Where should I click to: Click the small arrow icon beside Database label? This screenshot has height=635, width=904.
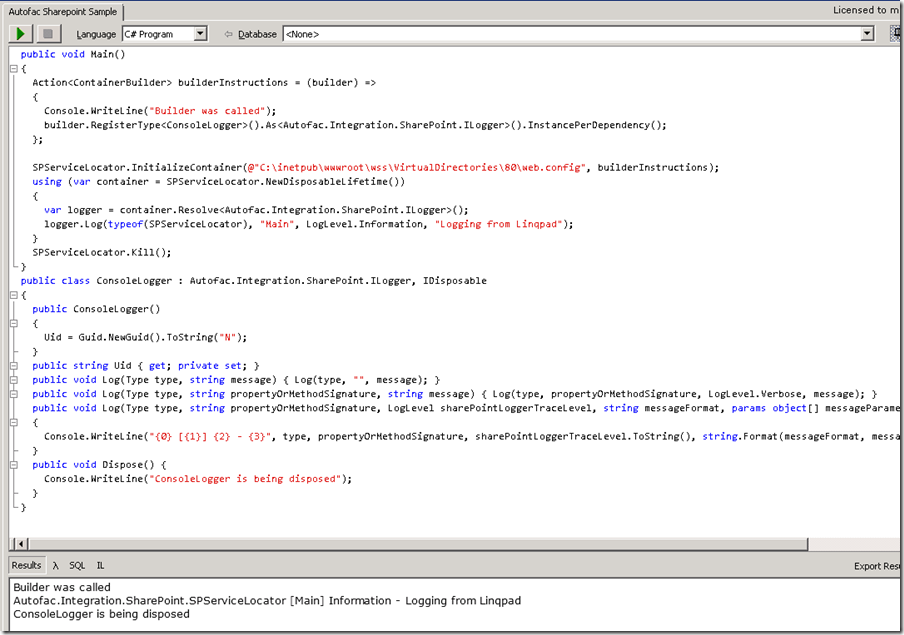coord(228,35)
